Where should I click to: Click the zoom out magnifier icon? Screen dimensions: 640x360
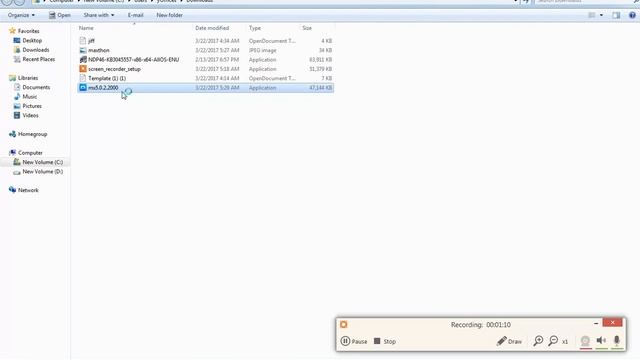point(553,341)
